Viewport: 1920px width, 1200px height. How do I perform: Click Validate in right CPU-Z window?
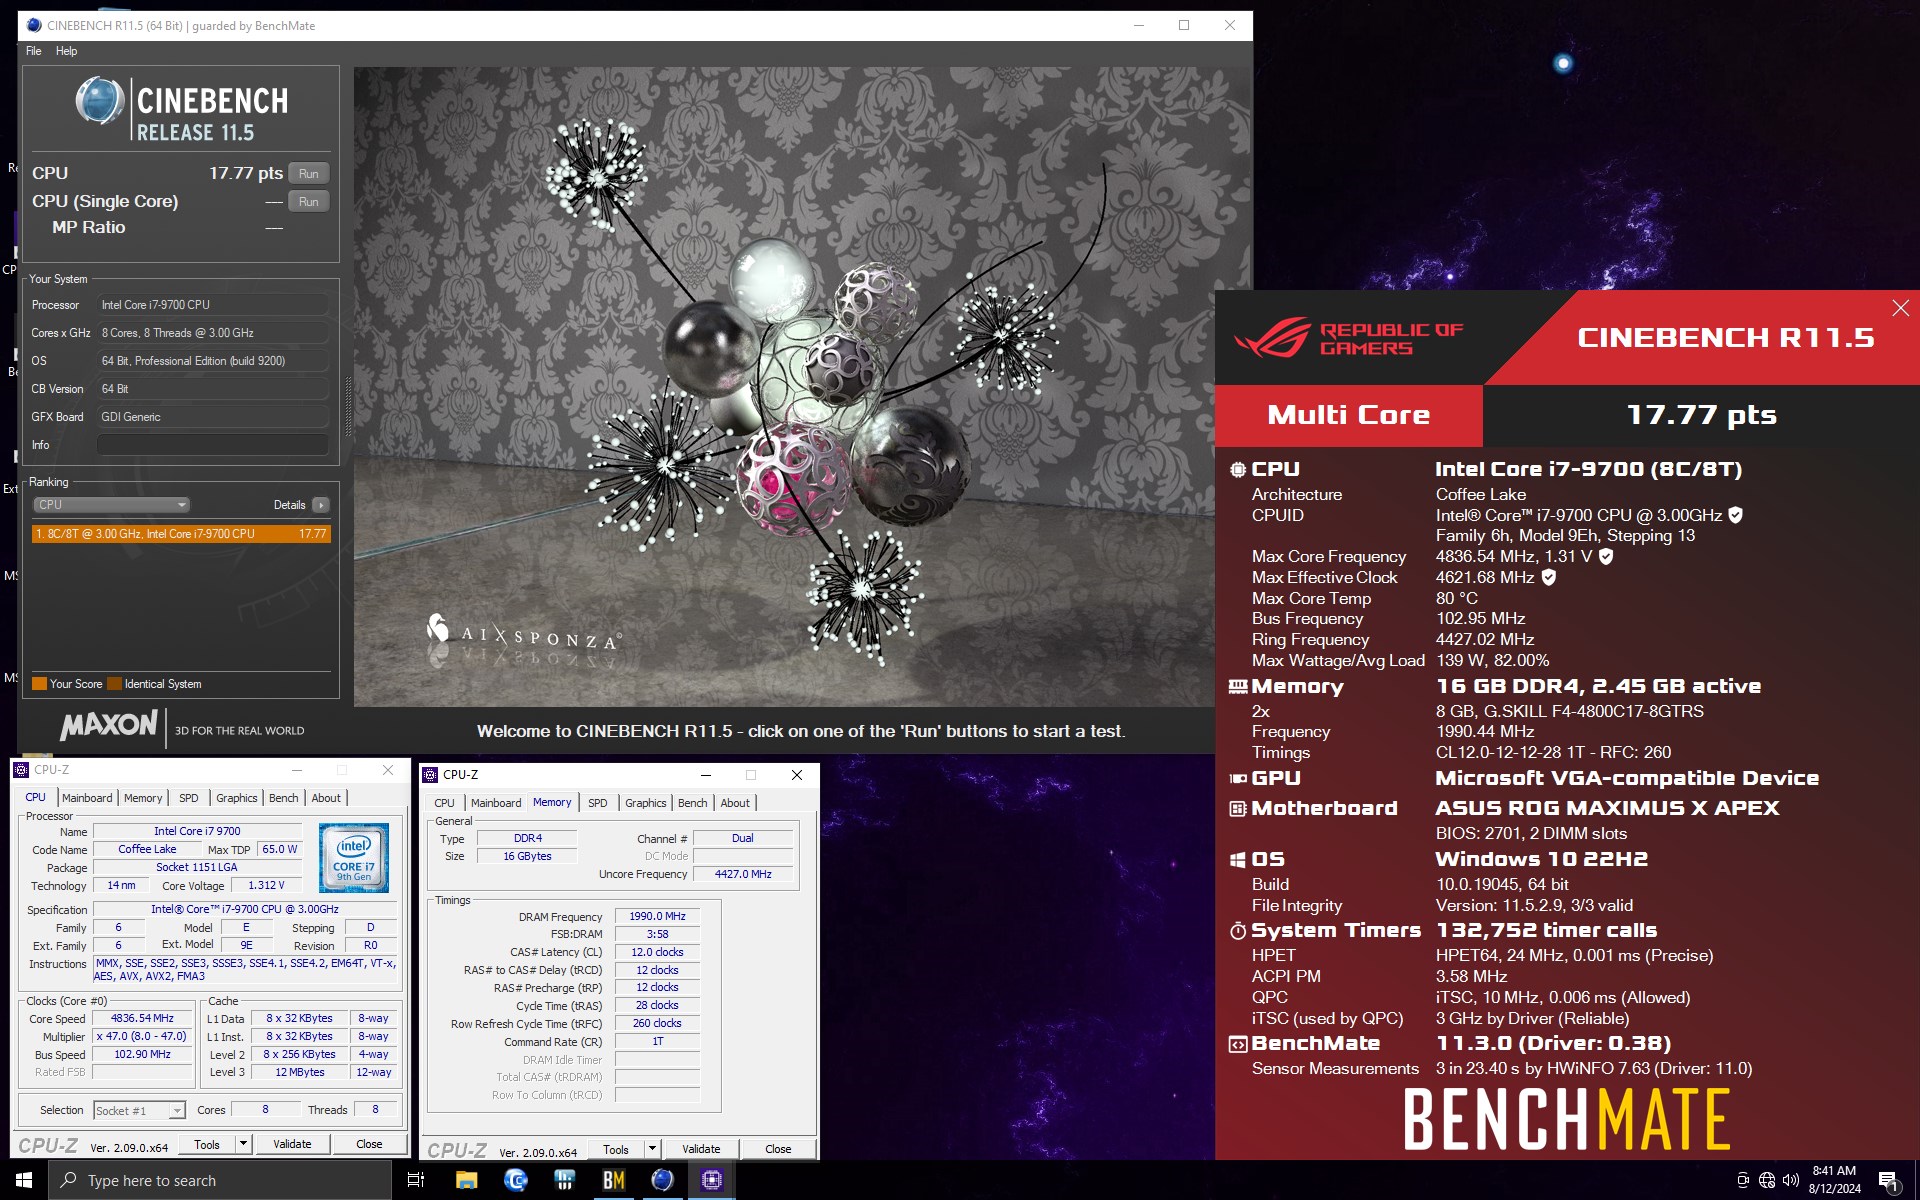(x=701, y=1150)
